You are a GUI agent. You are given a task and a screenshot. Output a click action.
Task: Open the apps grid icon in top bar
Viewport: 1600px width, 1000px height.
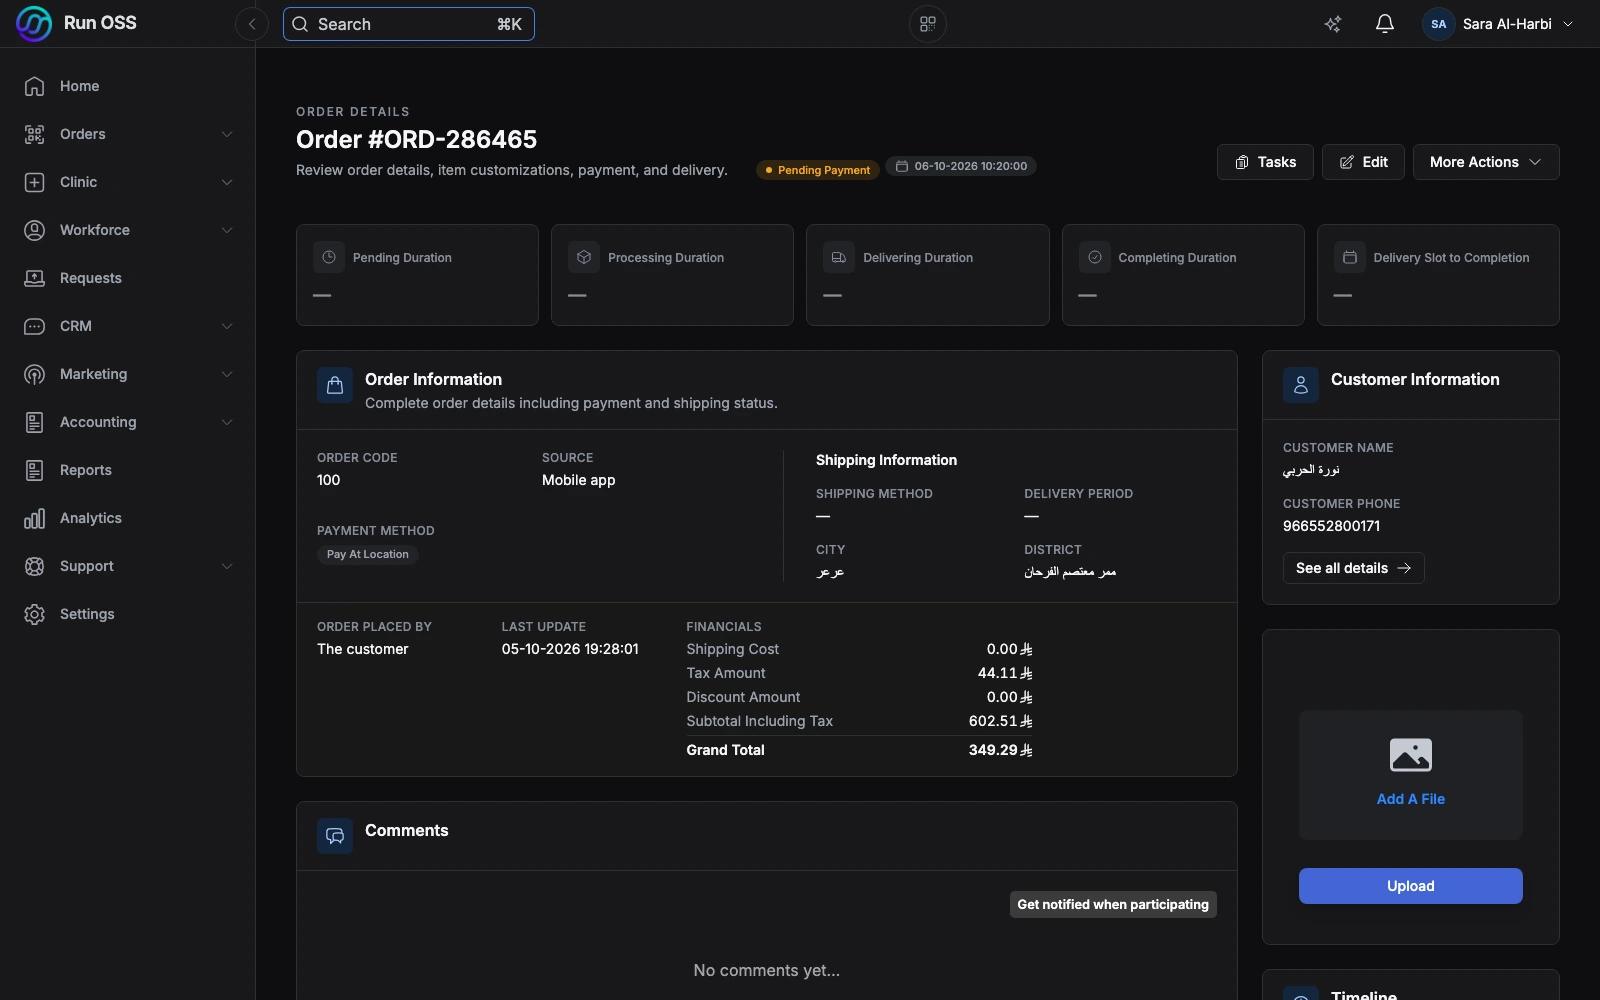tap(928, 24)
